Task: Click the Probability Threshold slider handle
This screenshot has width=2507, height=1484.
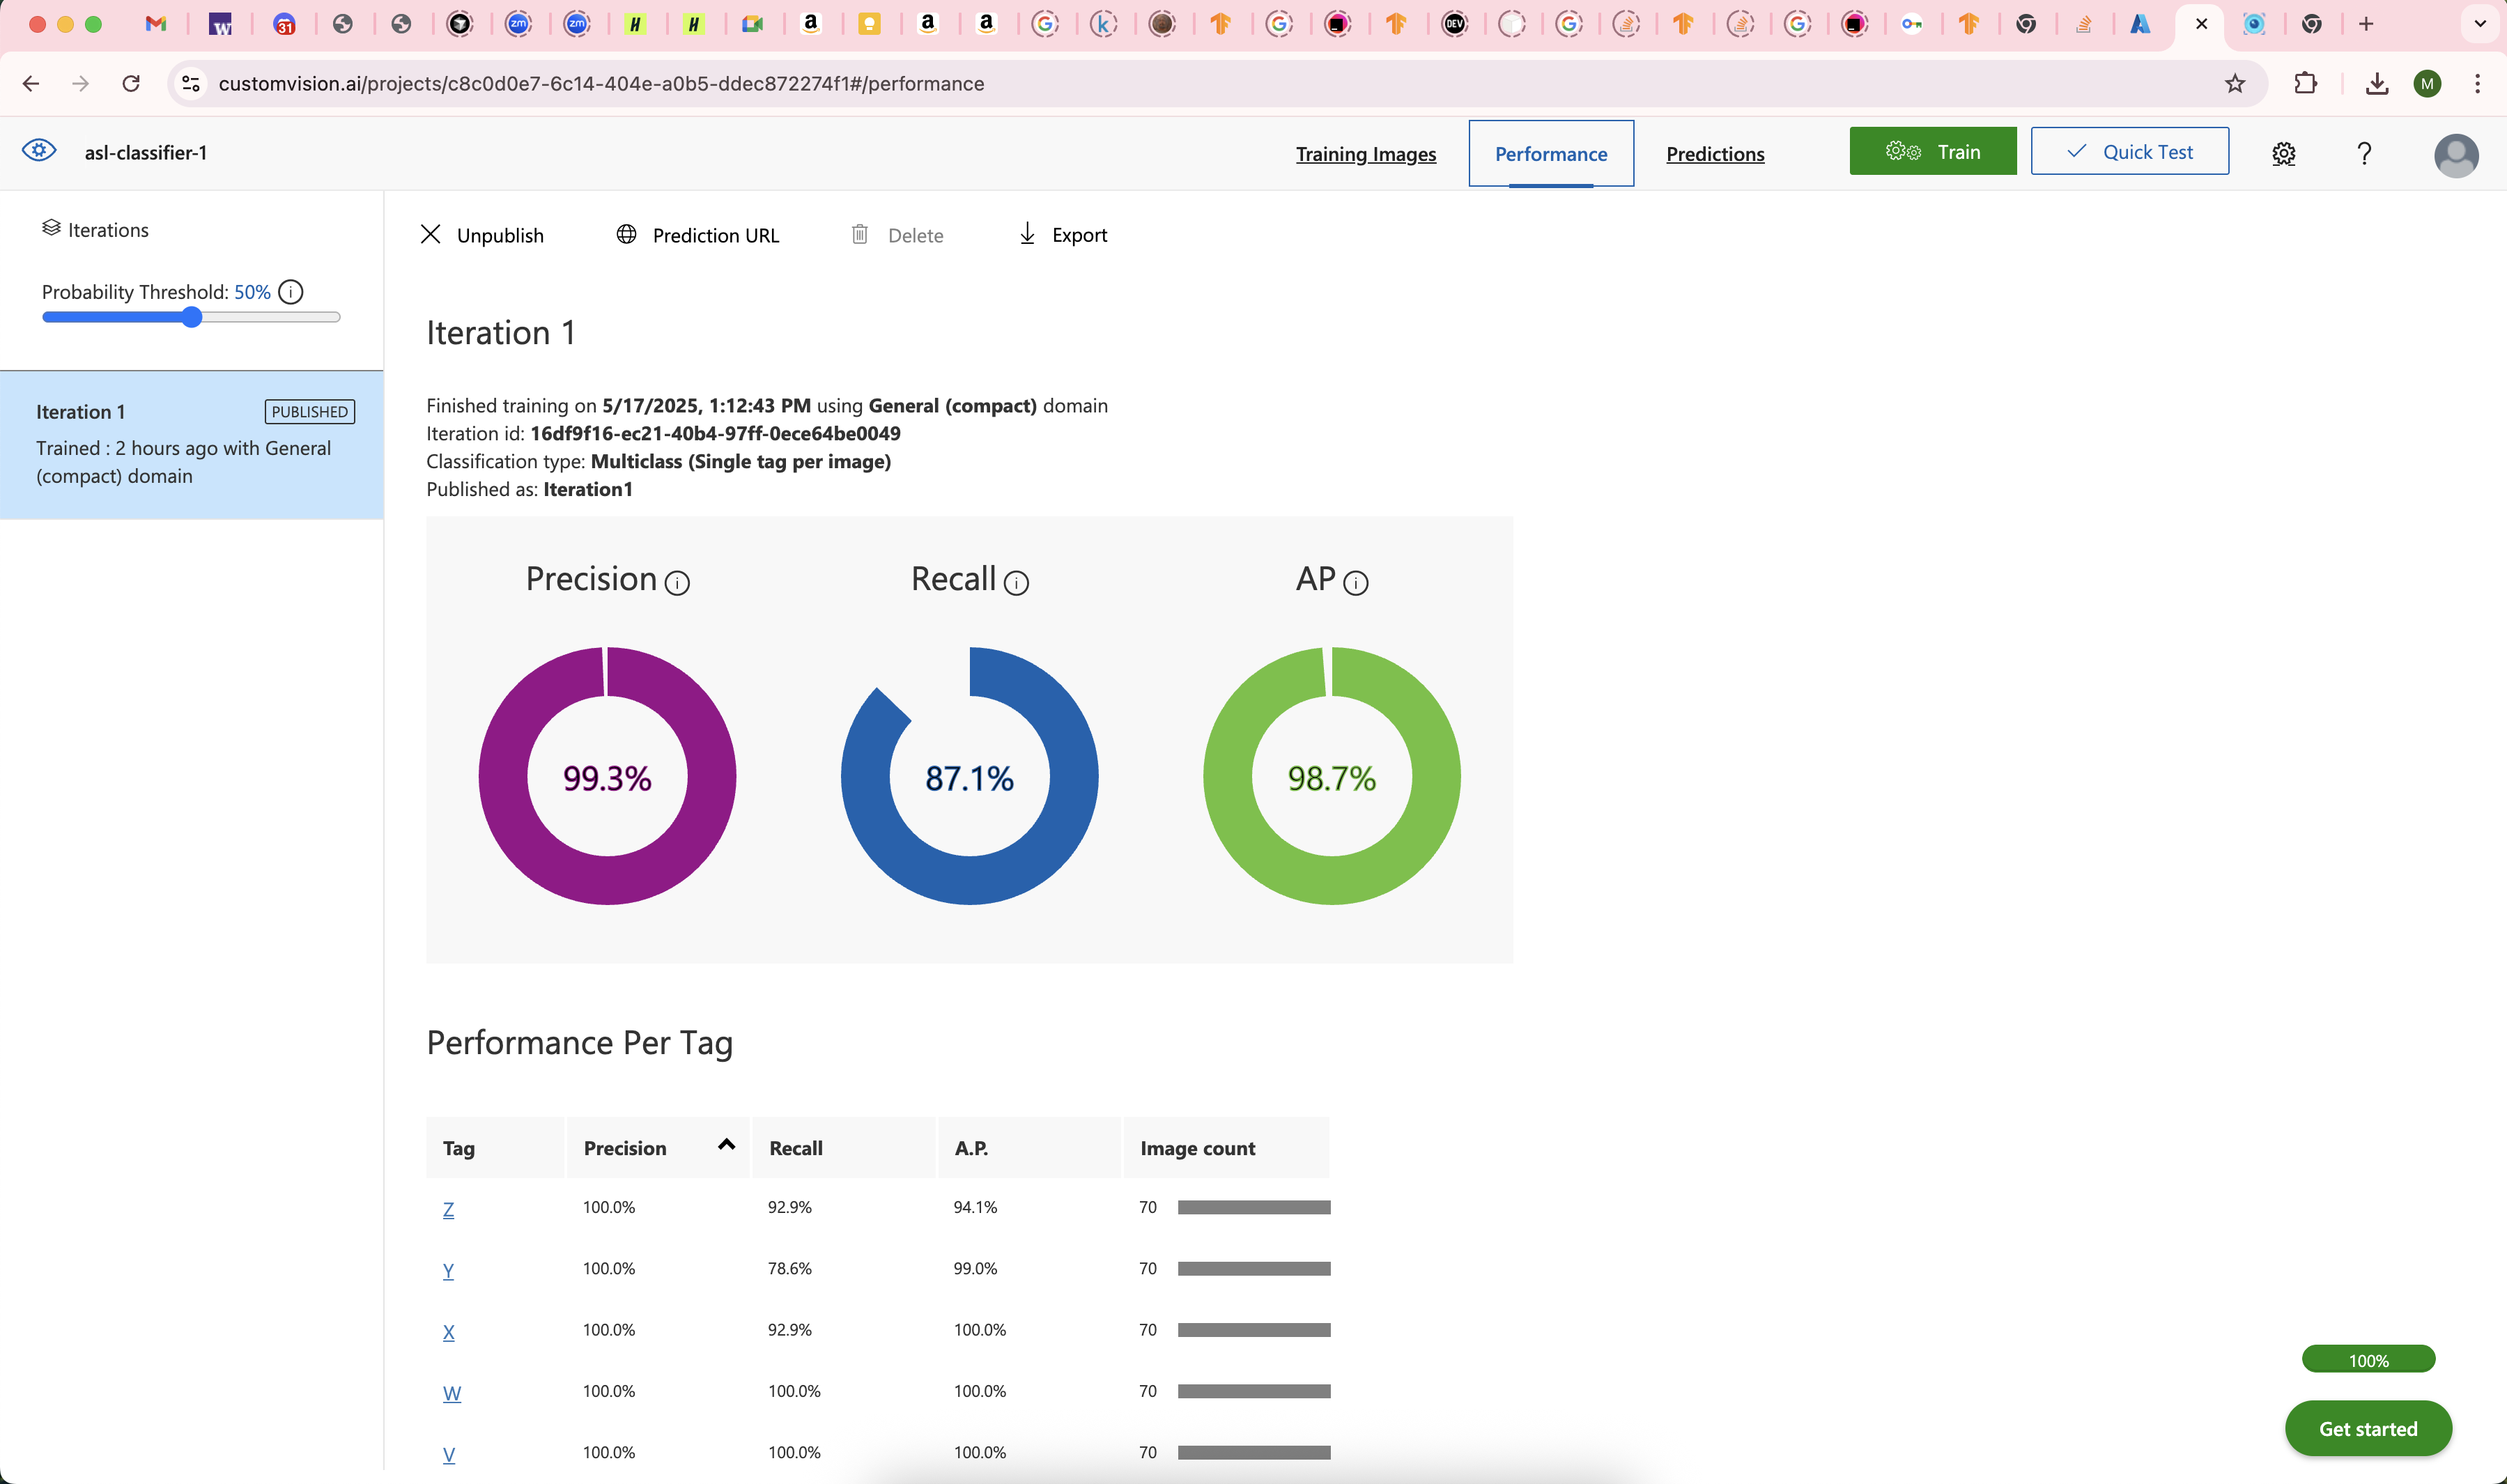Action: tap(192, 318)
